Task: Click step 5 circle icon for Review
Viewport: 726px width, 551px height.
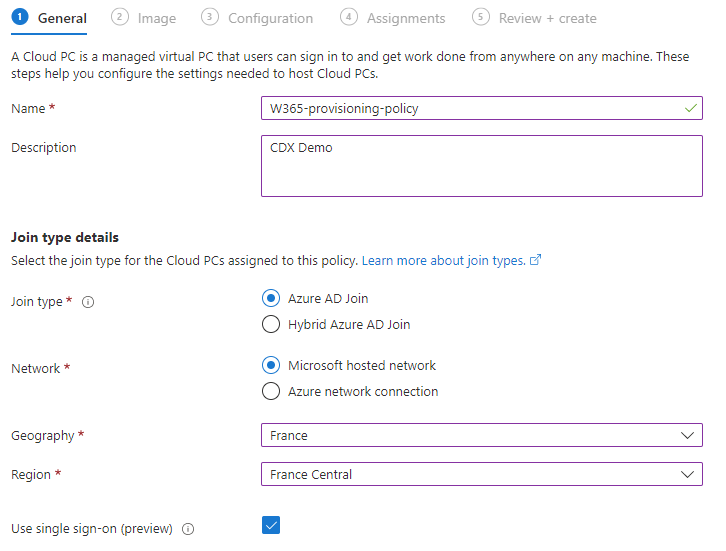Action: tap(481, 17)
